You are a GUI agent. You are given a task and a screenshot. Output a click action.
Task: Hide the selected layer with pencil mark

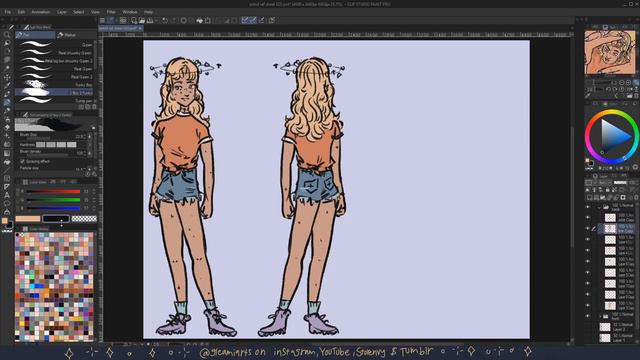click(x=588, y=229)
